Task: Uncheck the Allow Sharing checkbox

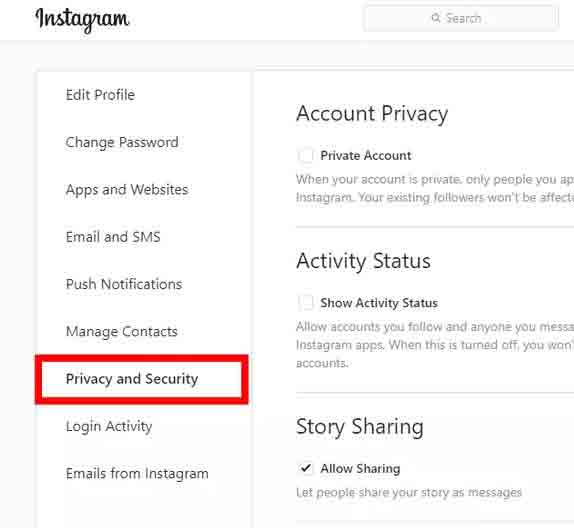Action: (305, 468)
